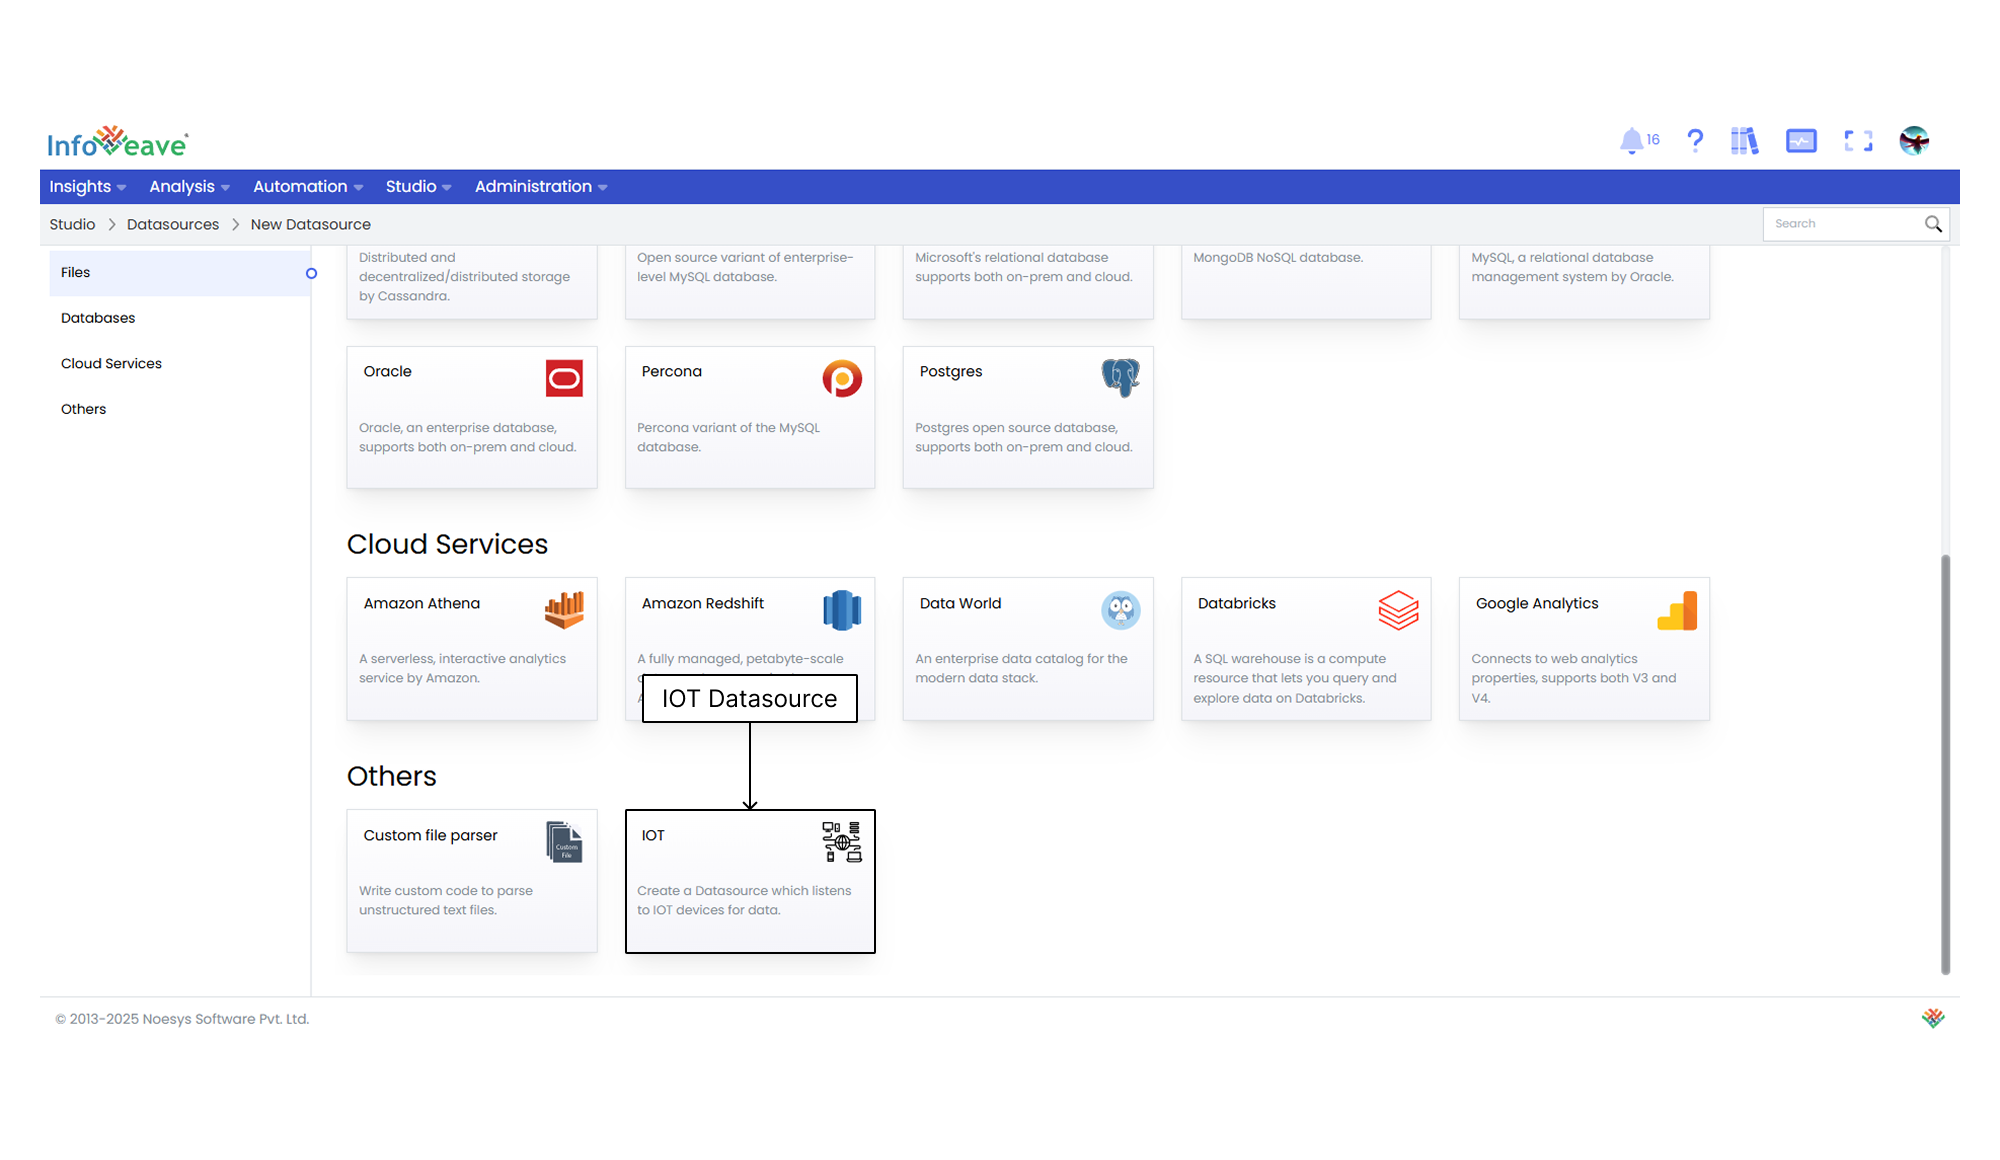This screenshot has height=1160, width=2000.
Task: Click the Microsoft relational database card
Action: [x=1028, y=283]
